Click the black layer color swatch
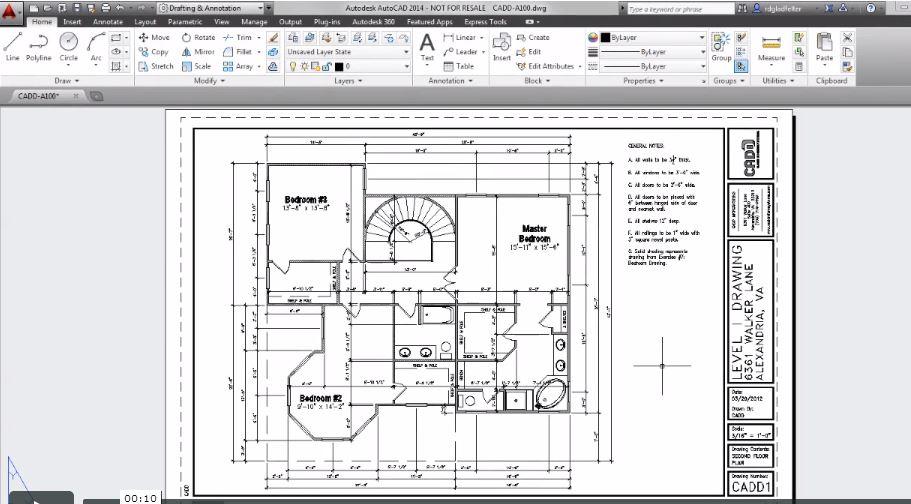This screenshot has height=504, width=911. click(339, 67)
